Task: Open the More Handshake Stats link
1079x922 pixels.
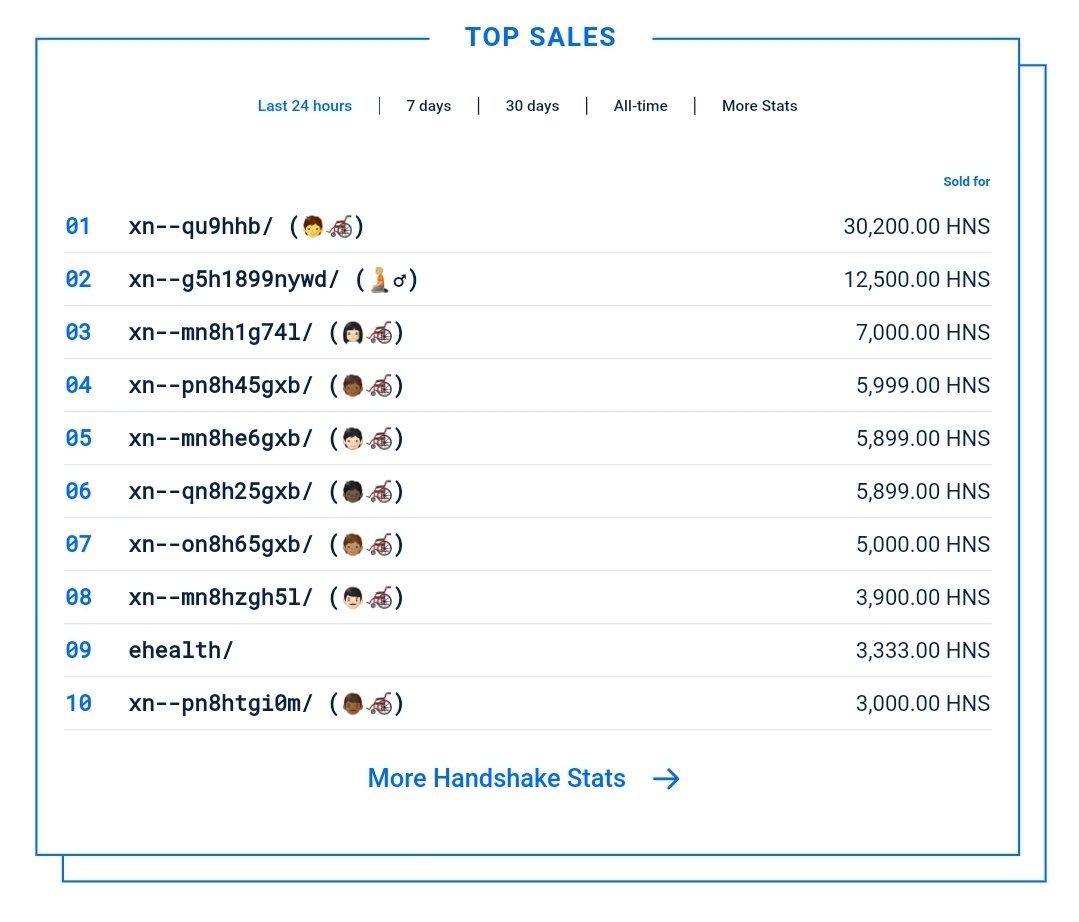Action: click(x=496, y=778)
